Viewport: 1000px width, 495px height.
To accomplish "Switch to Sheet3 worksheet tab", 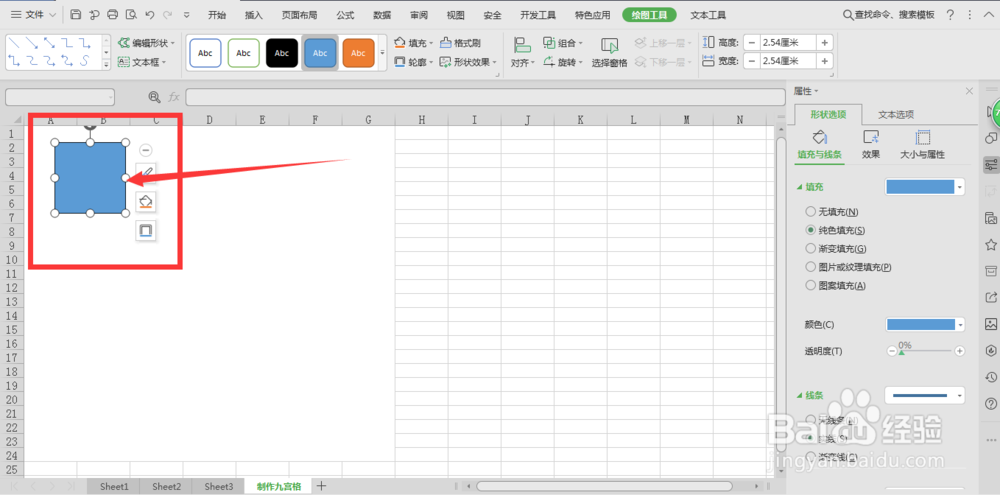I will point(219,486).
